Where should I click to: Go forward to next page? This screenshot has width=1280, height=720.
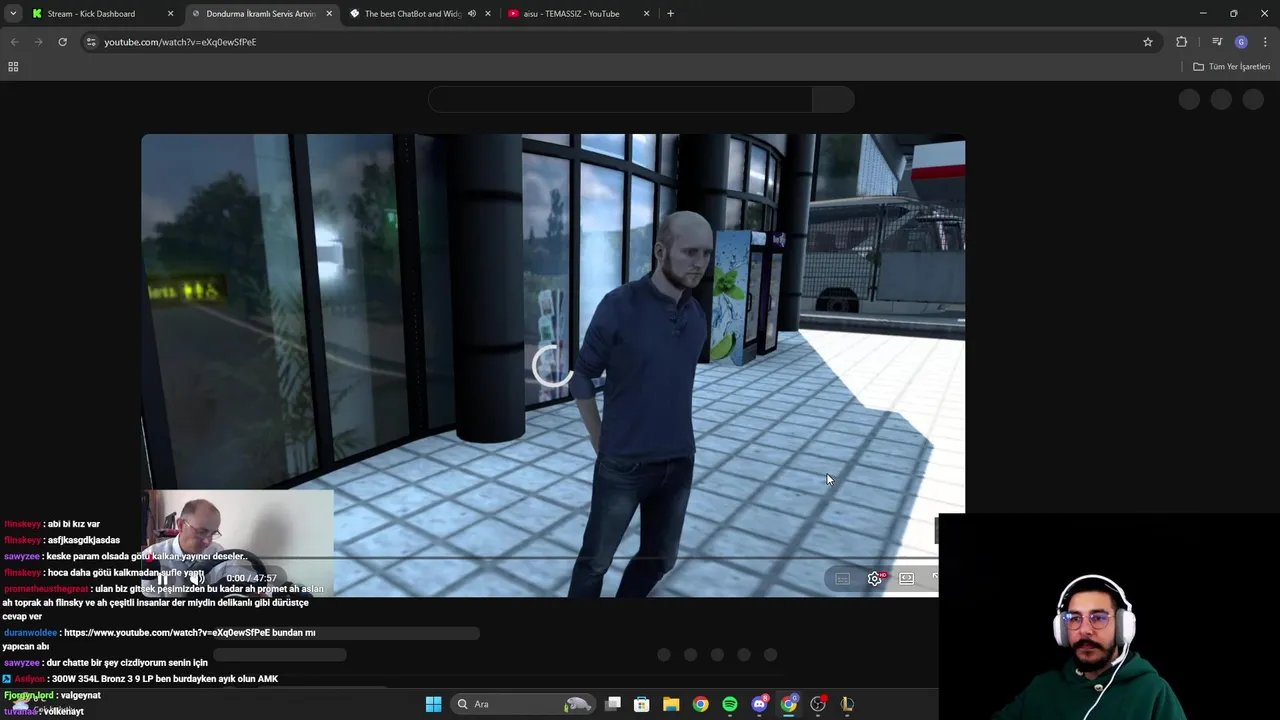pyautogui.click(x=38, y=42)
